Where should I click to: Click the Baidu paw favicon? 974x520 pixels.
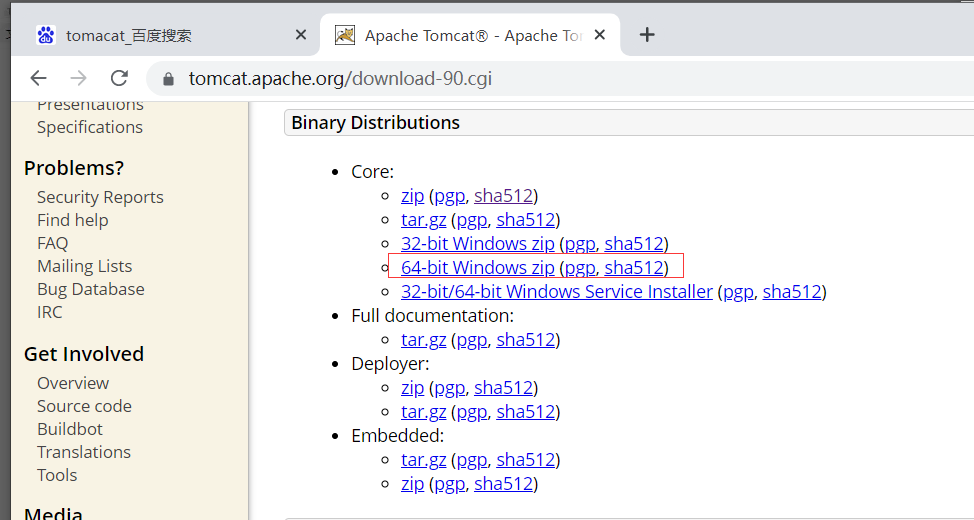pos(46,35)
